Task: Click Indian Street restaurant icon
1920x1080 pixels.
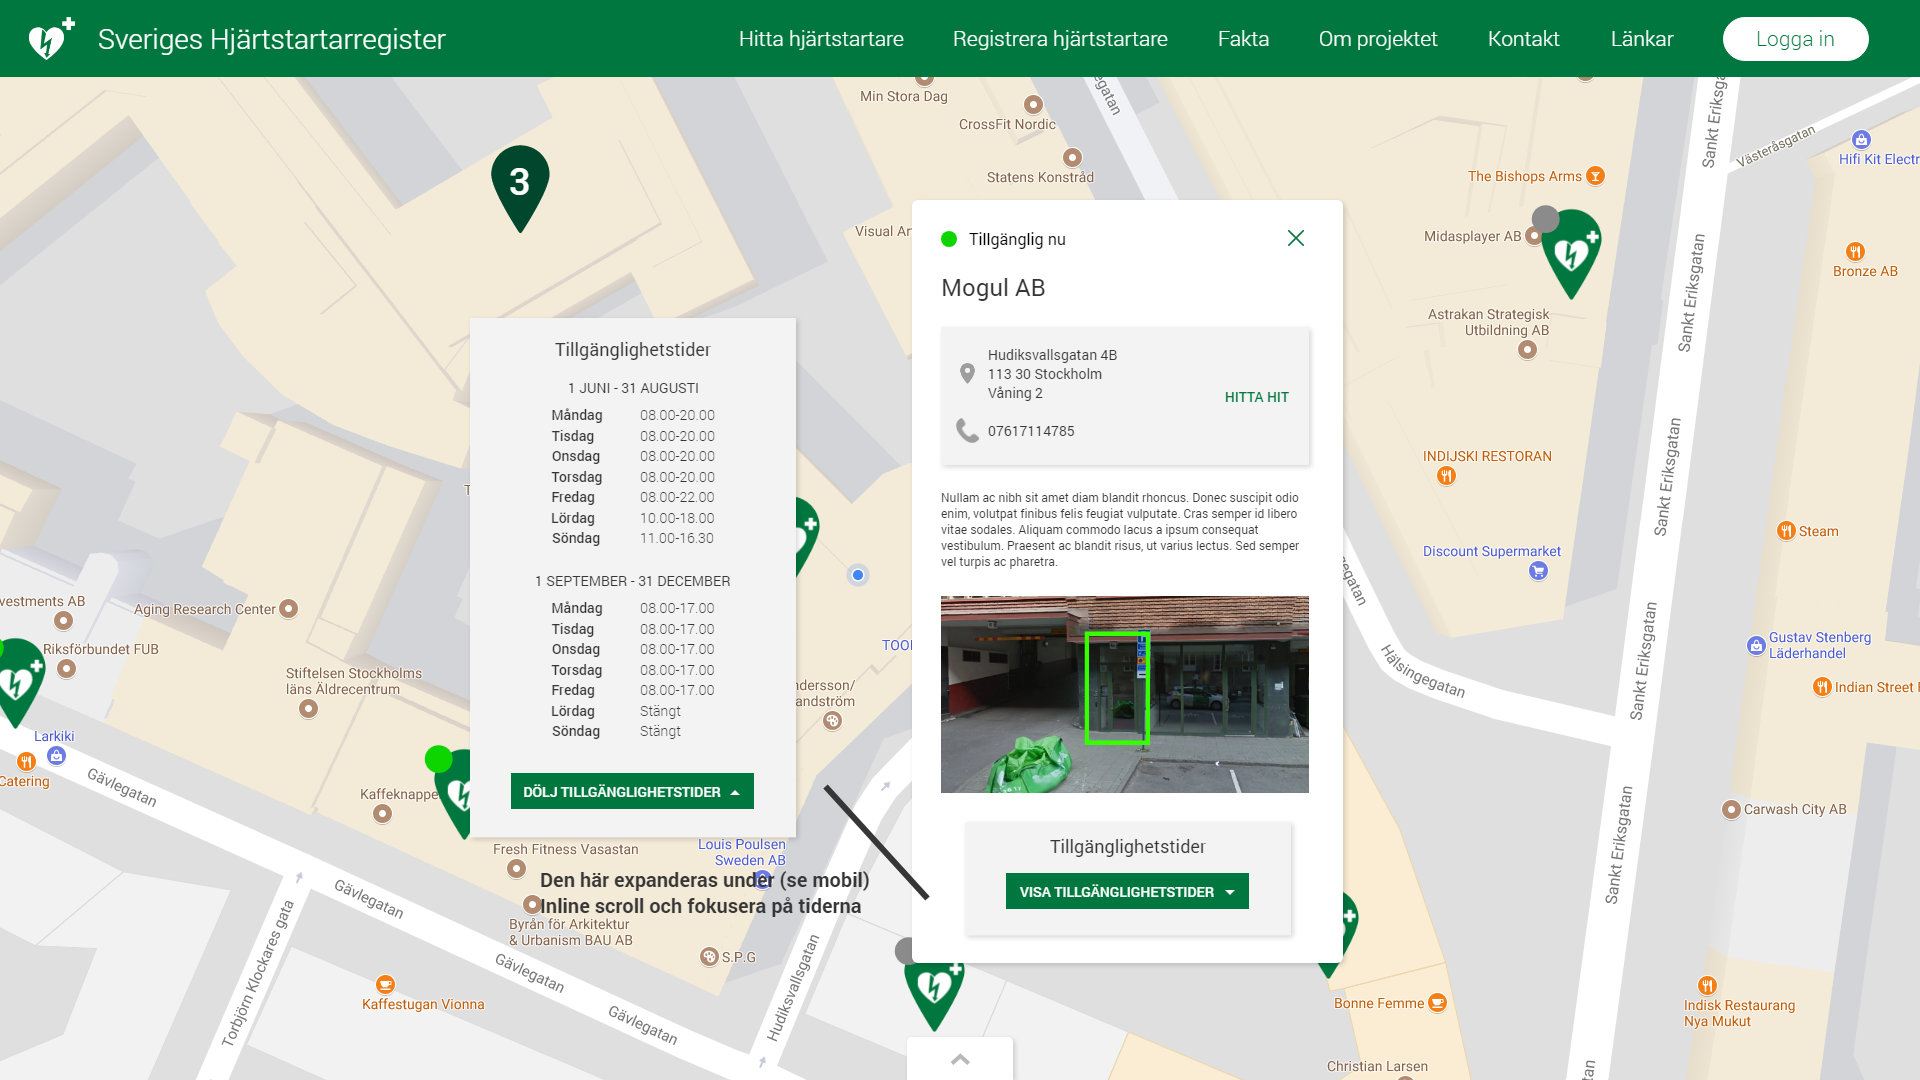Action: tap(1822, 687)
